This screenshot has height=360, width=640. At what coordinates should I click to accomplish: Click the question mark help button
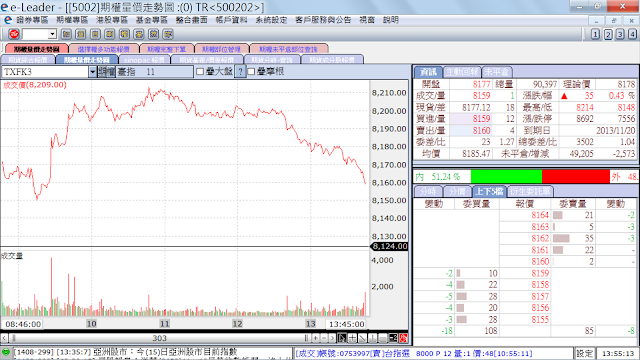(240, 72)
